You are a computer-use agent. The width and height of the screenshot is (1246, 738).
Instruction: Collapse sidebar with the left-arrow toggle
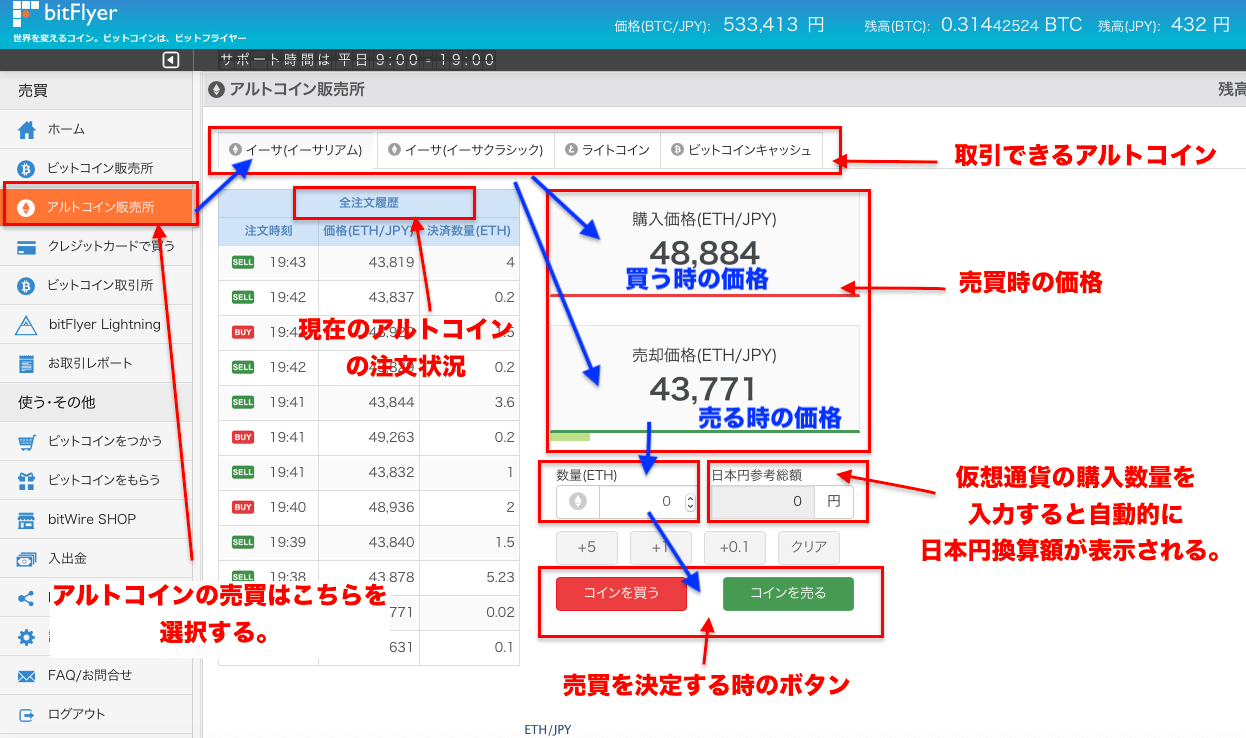[x=171, y=61]
